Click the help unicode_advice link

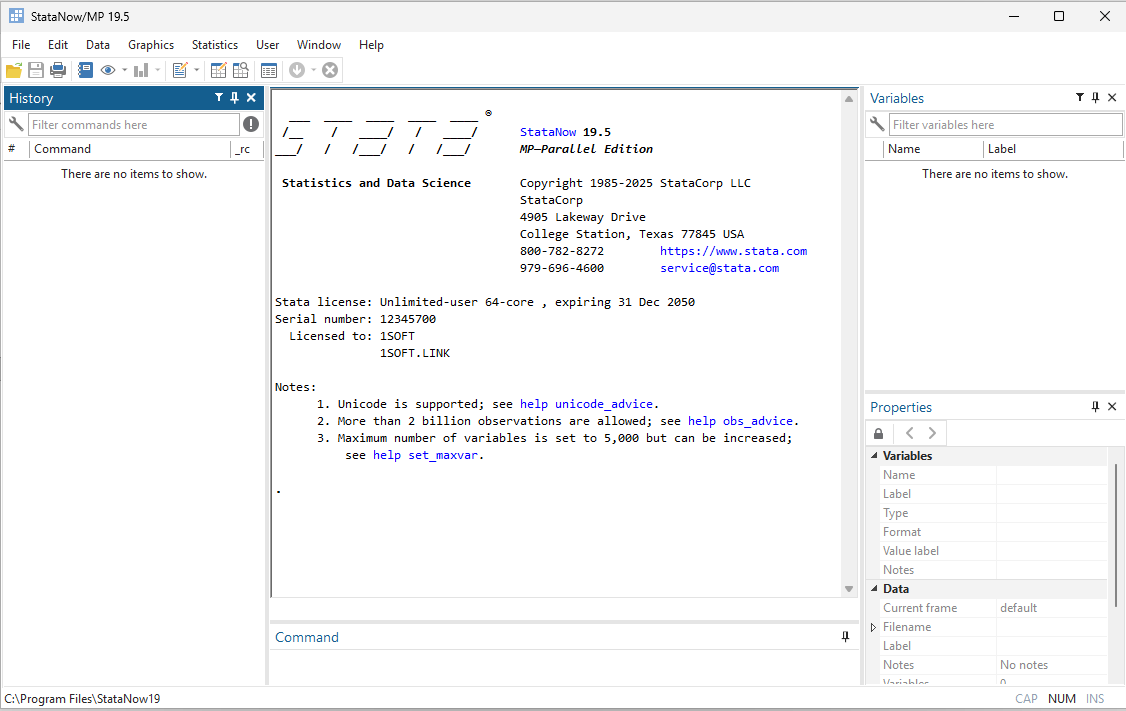tap(587, 404)
